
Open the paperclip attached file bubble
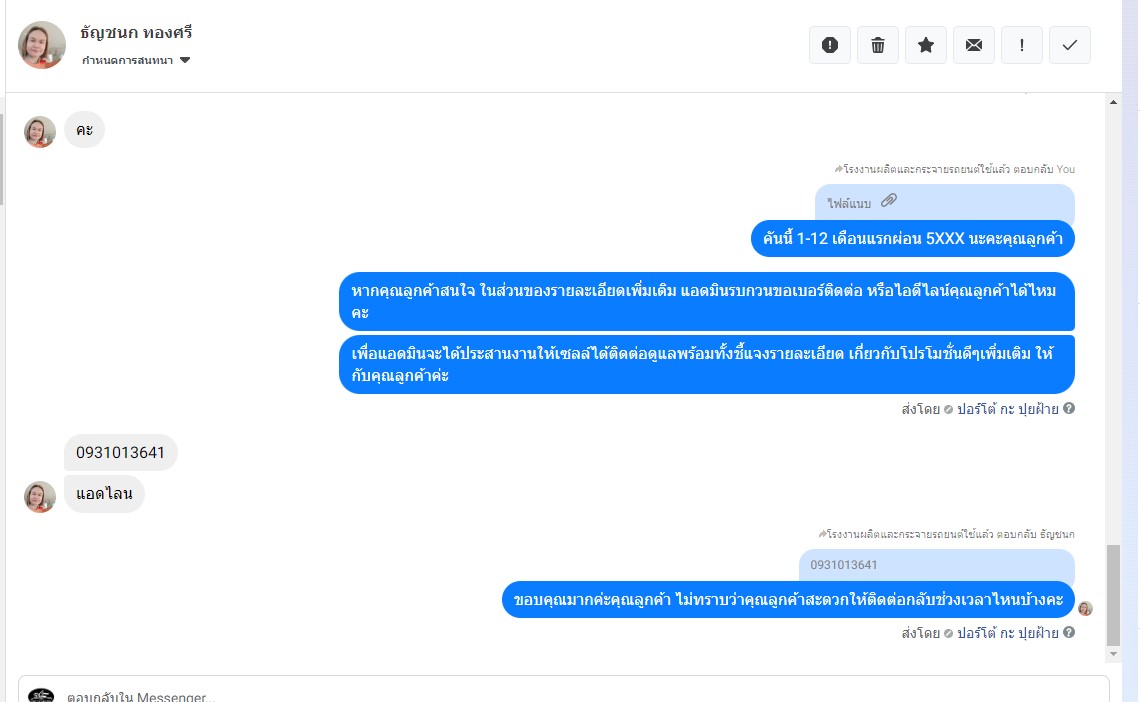(x=944, y=202)
